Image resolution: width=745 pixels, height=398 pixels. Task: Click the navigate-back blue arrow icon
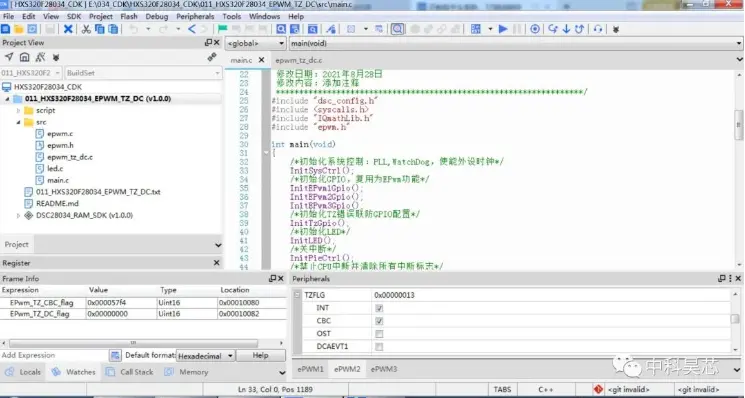tap(192, 29)
